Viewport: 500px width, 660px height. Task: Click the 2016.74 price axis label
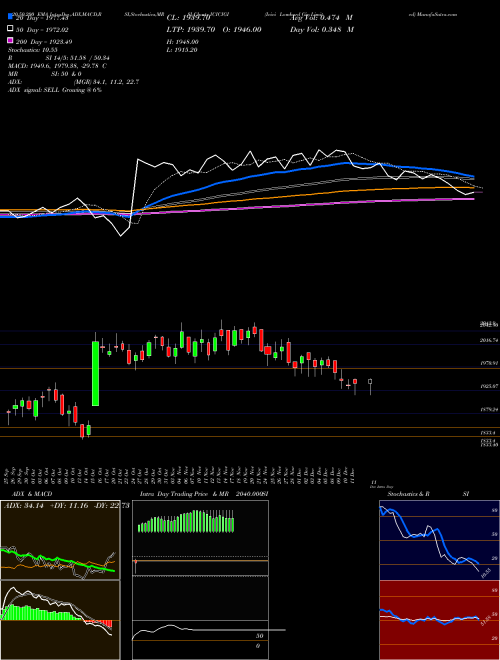489,340
